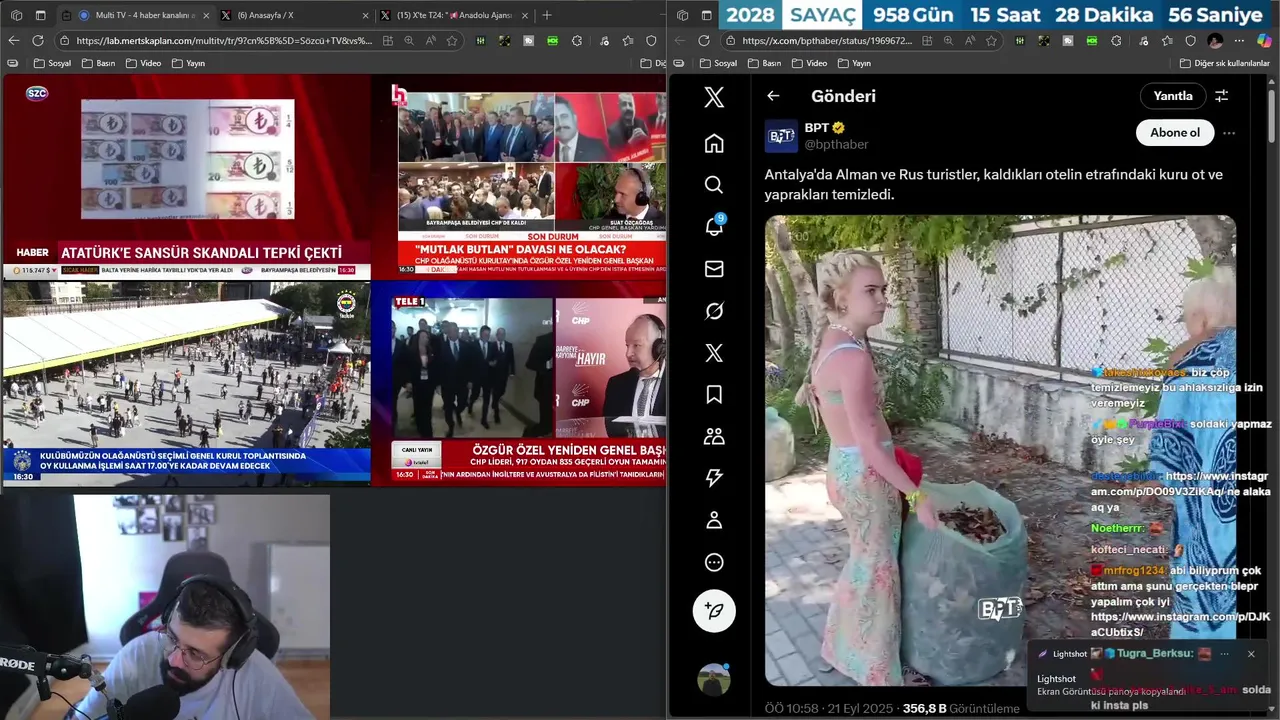Viewport: 1280px width, 720px height.
Task: Open X profile person icon
Action: pyautogui.click(x=714, y=520)
